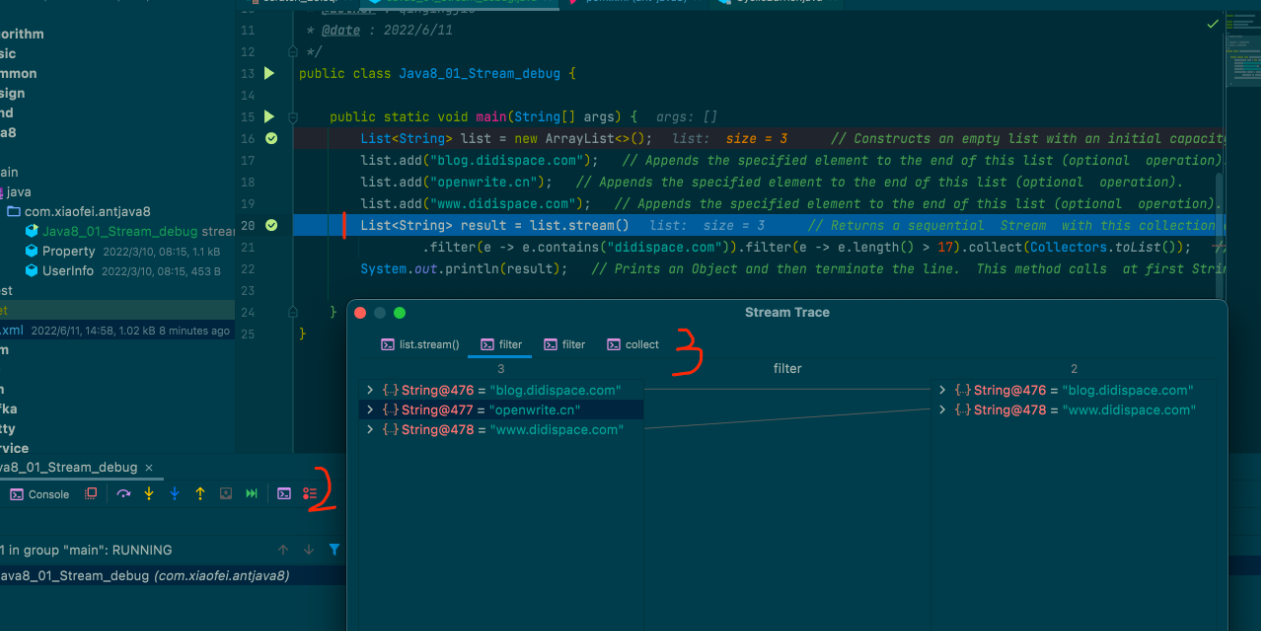Click the Step Out arrow icon

200,494
